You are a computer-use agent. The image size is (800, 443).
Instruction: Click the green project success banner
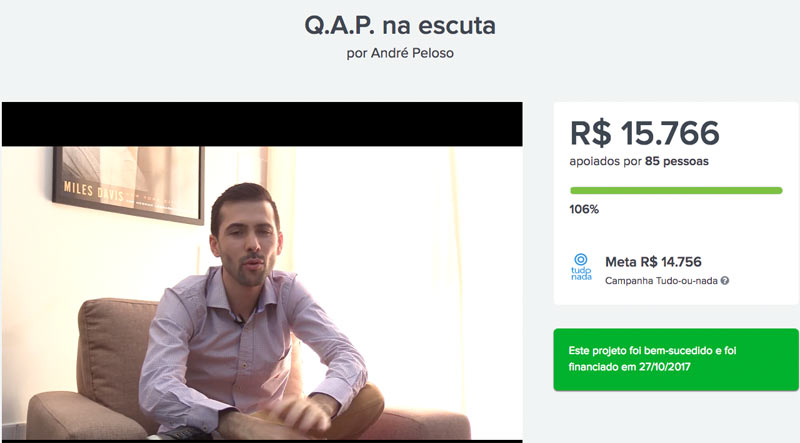pos(676,359)
